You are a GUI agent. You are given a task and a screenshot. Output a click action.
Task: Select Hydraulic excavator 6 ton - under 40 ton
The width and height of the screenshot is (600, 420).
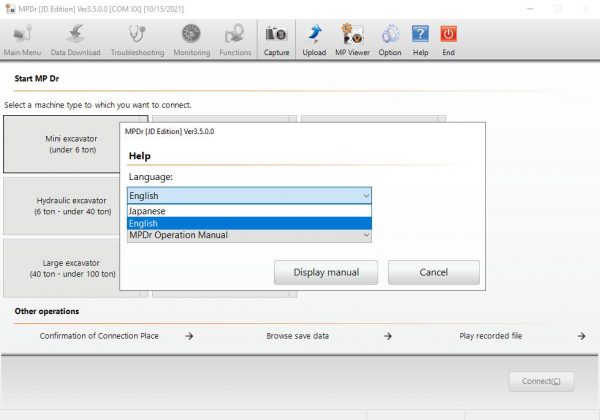point(62,206)
